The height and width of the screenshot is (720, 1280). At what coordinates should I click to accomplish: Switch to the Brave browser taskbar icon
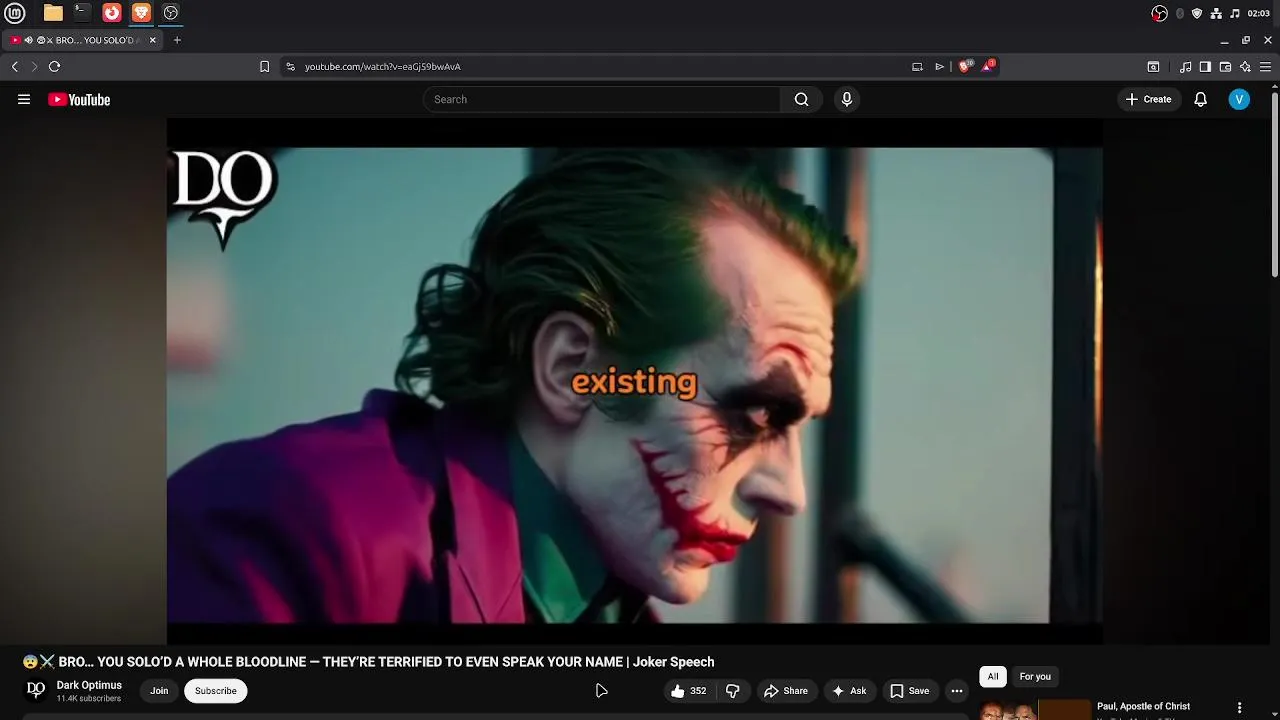pos(141,13)
